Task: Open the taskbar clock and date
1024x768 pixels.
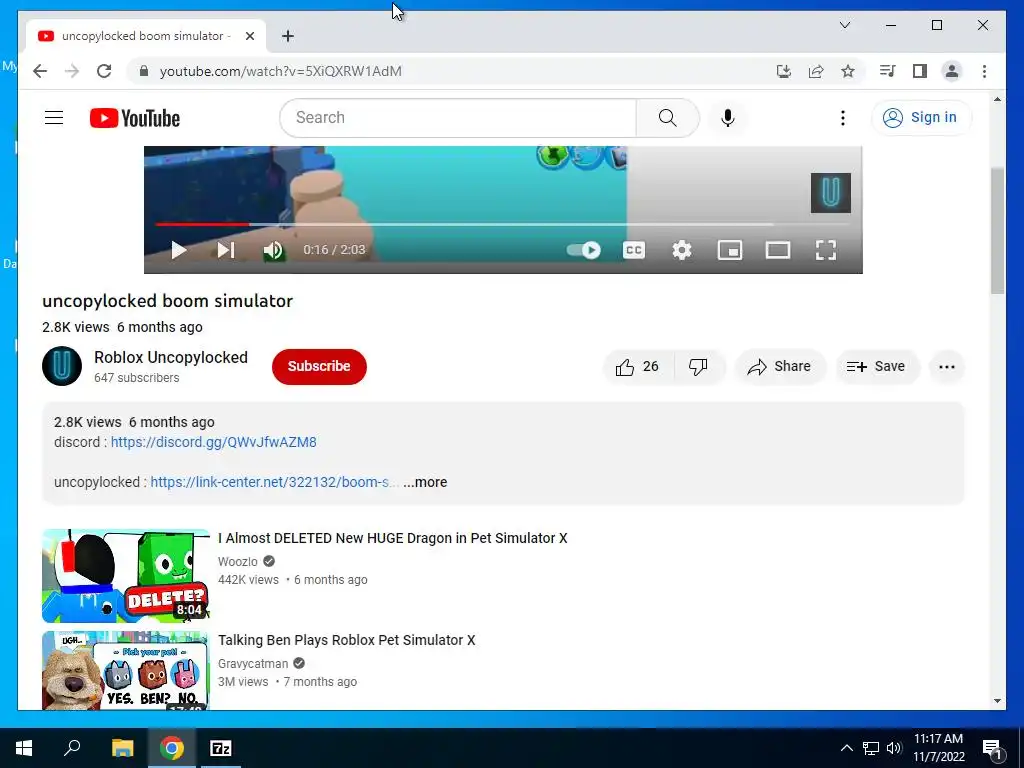Action: [938, 748]
